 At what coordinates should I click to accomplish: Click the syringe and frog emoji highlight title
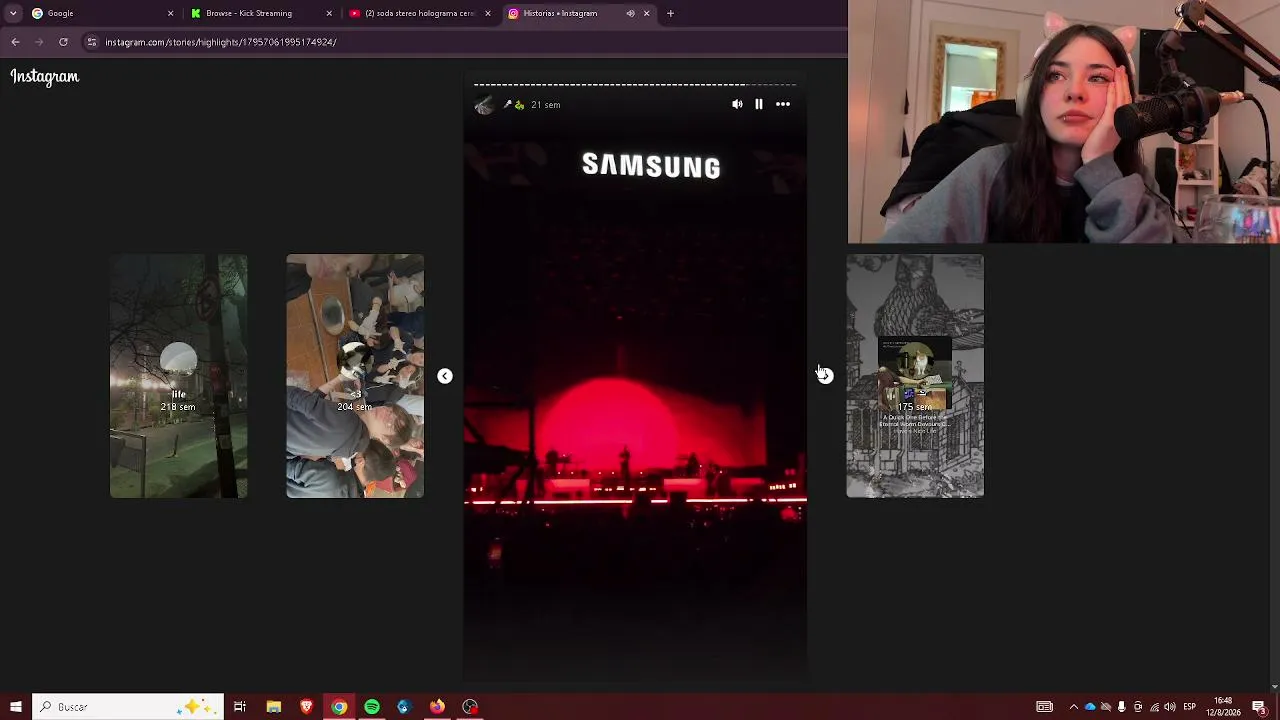(x=514, y=105)
